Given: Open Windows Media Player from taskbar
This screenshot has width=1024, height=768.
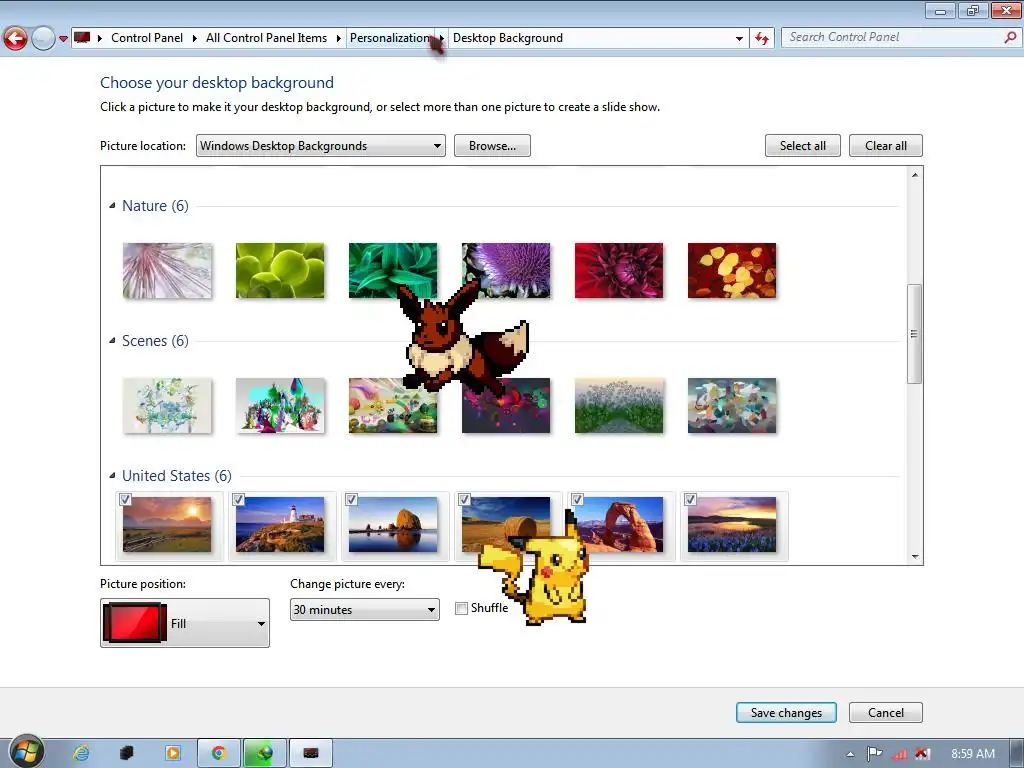Looking at the screenshot, I should click(173, 753).
